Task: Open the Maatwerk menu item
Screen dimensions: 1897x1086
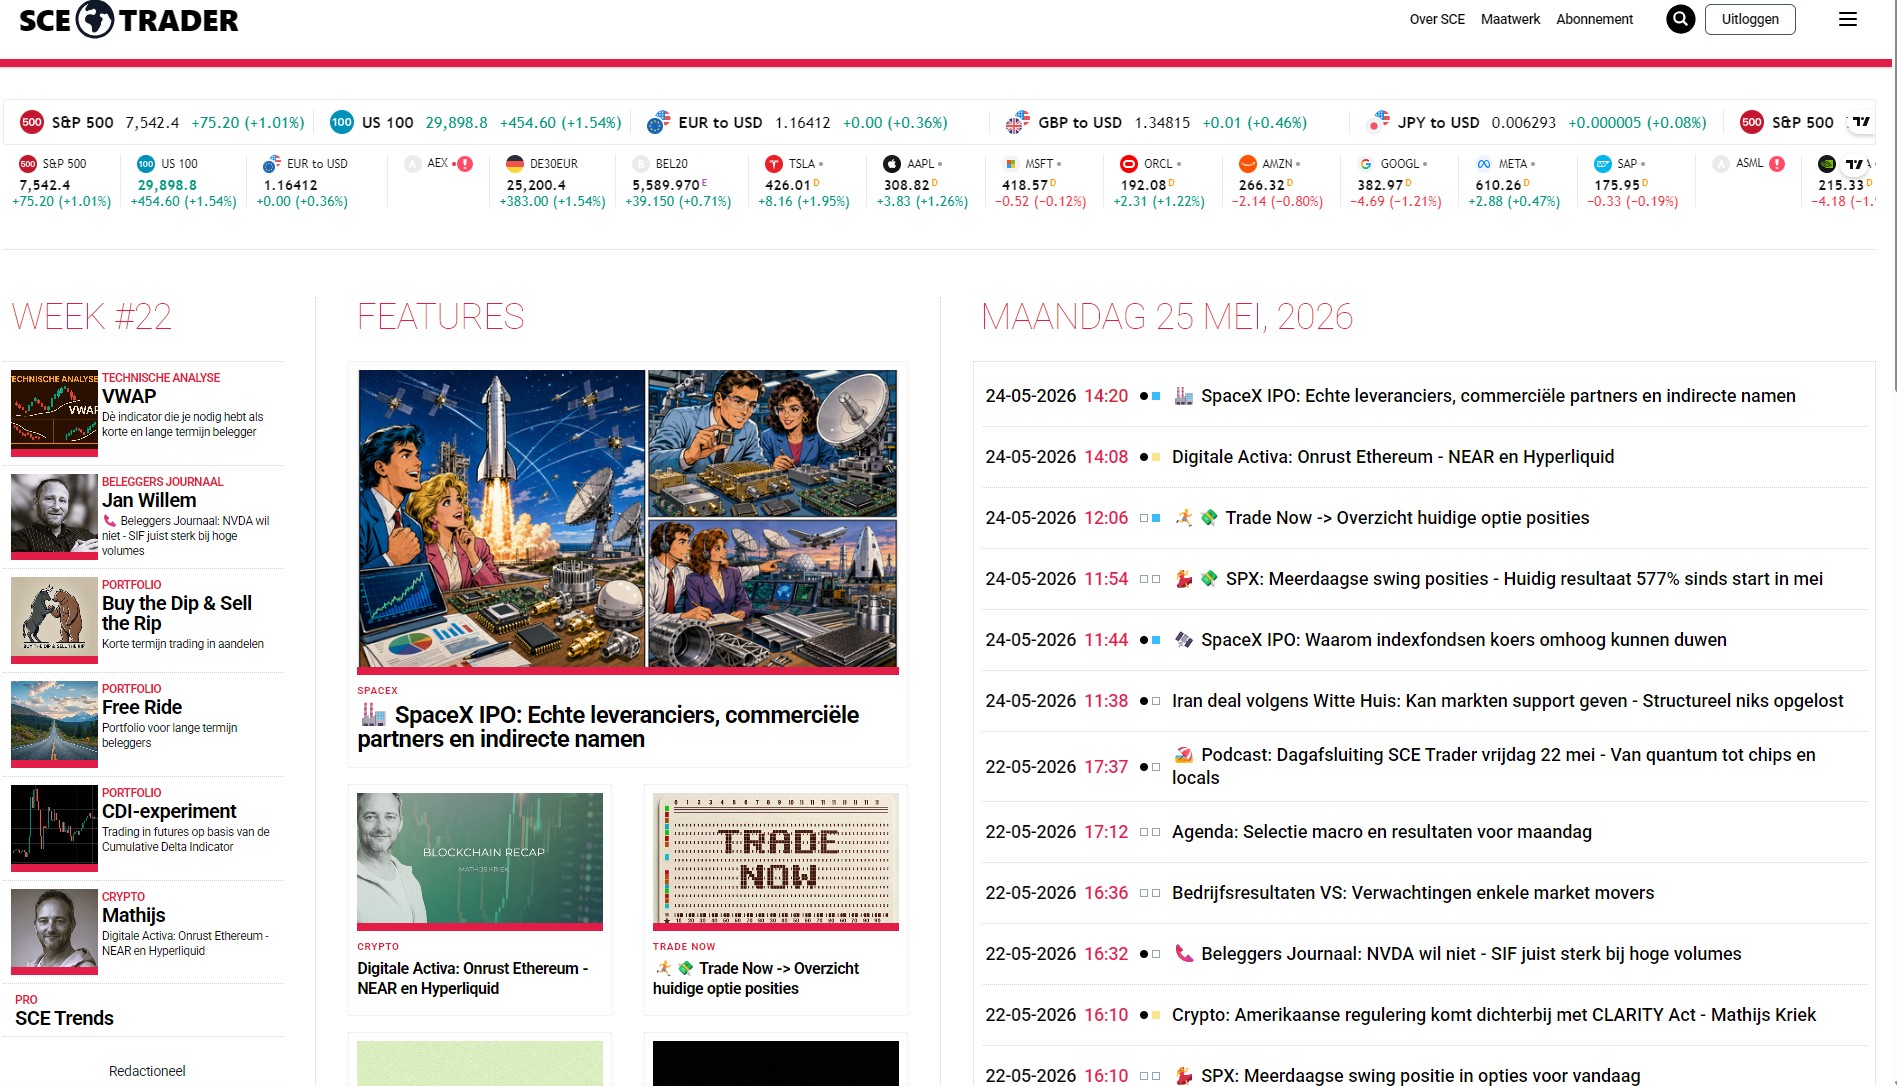Action: pos(1510,19)
